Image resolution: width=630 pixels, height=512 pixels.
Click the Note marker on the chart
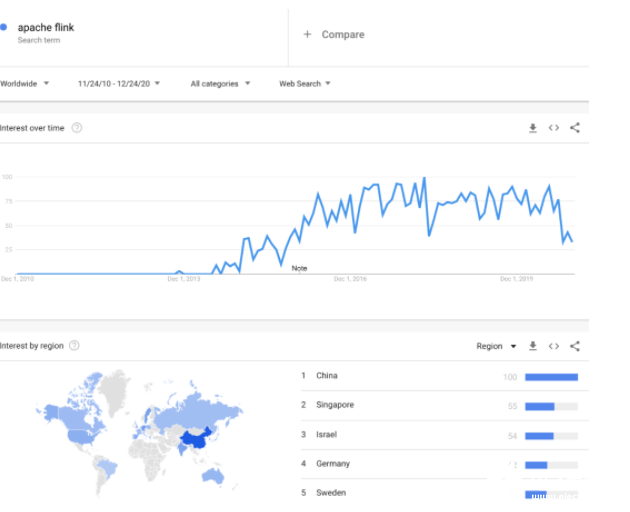(x=299, y=268)
